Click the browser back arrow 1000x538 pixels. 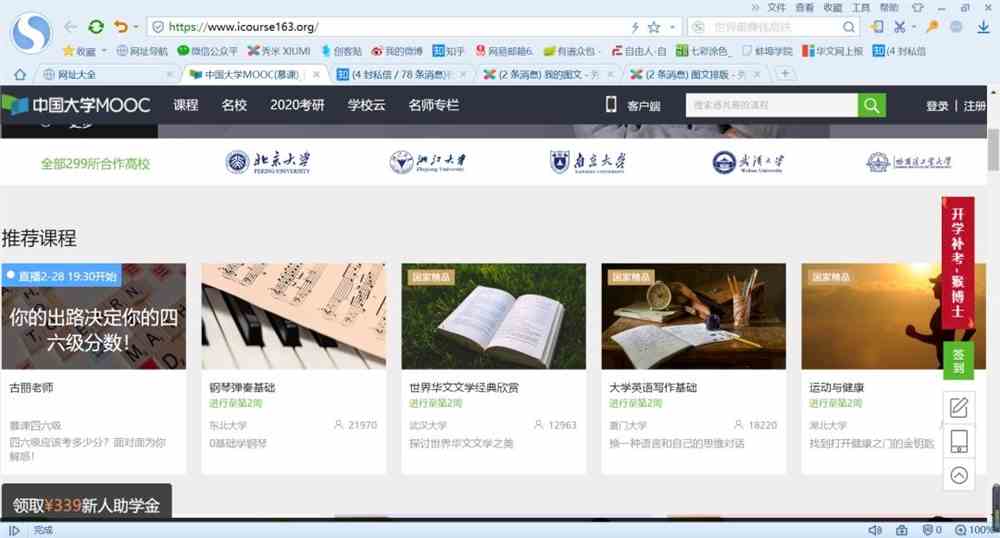pos(71,27)
